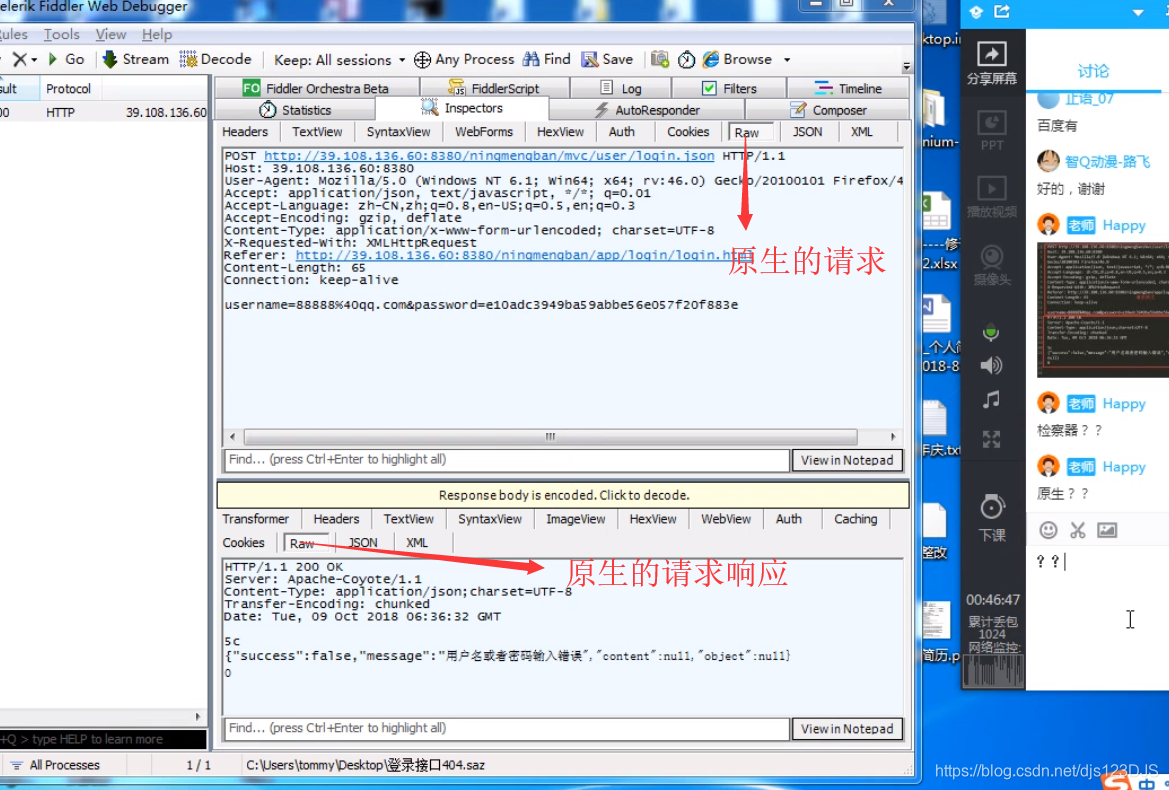Switch to the FiddlerScript tab
Viewport: 1169px width, 790px height.
(x=495, y=88)
